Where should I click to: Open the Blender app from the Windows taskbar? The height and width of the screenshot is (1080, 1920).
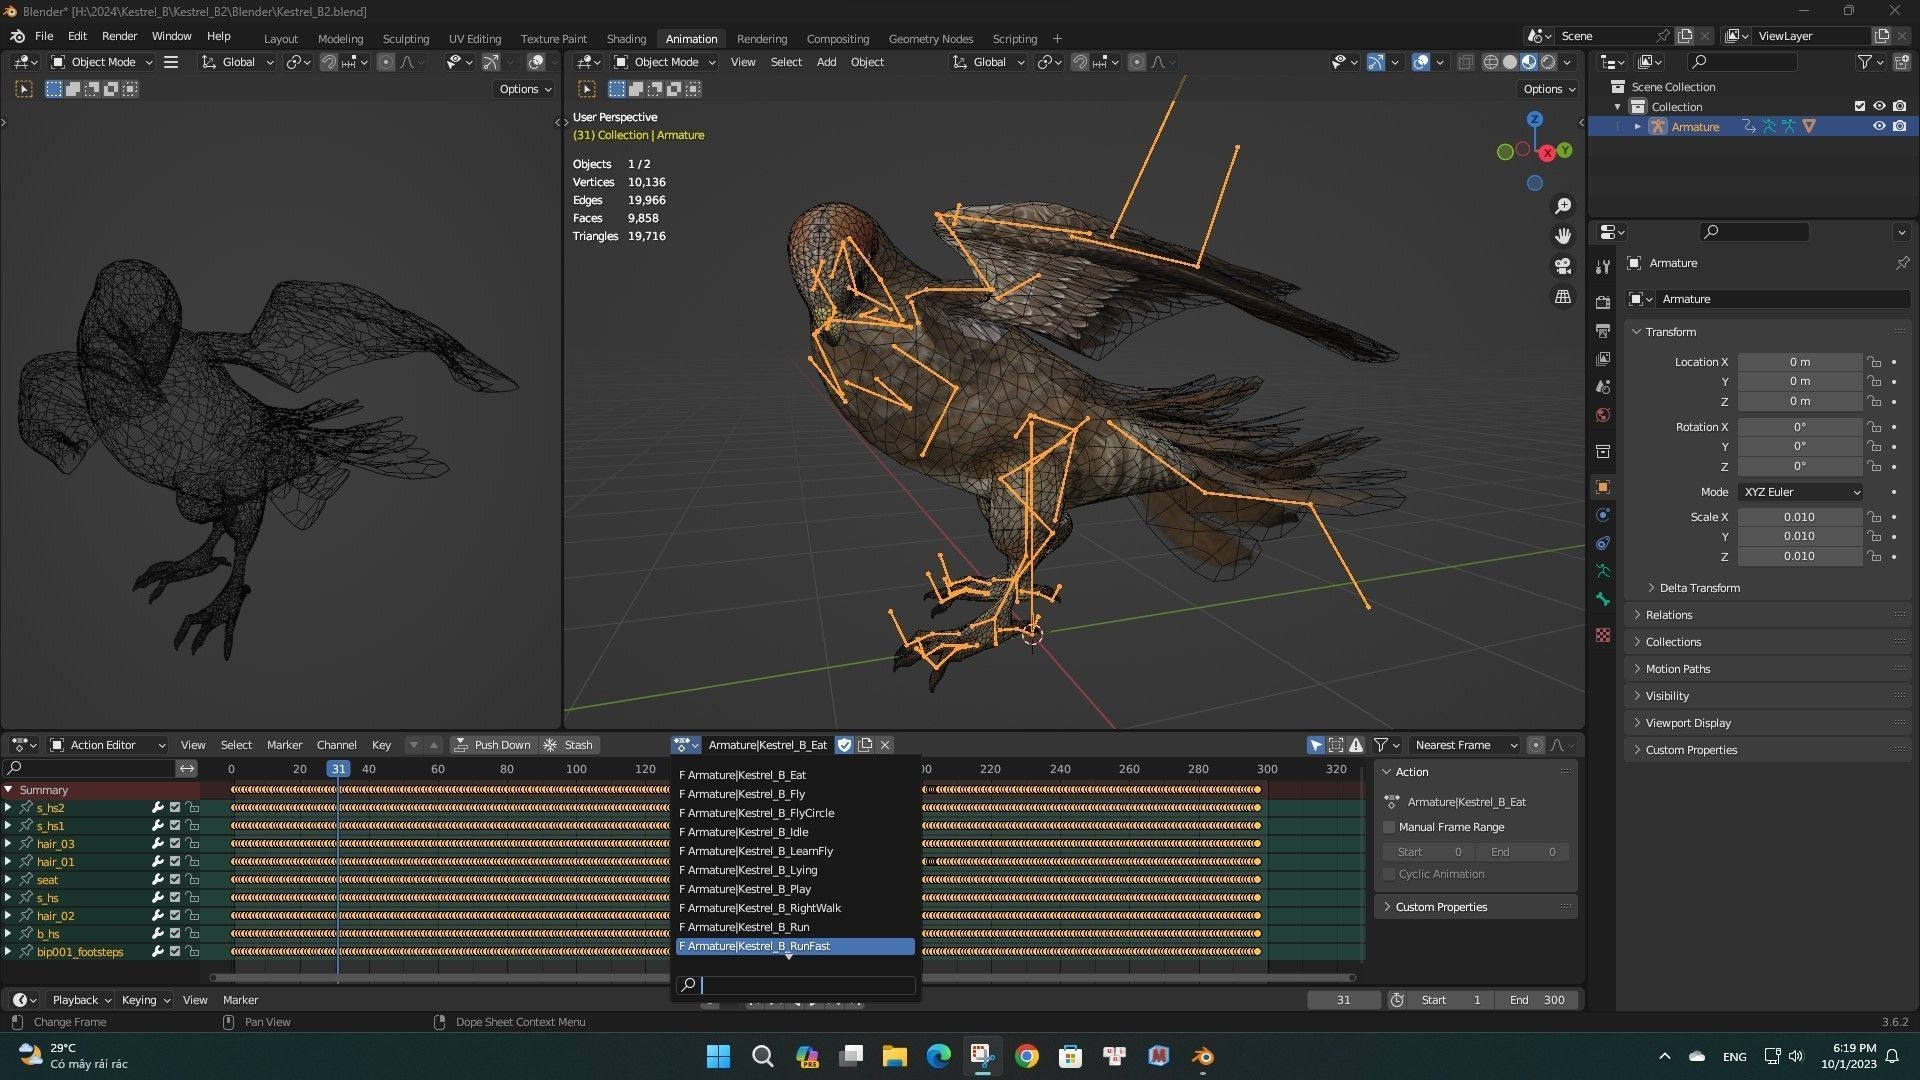tap(1203, 1056)
